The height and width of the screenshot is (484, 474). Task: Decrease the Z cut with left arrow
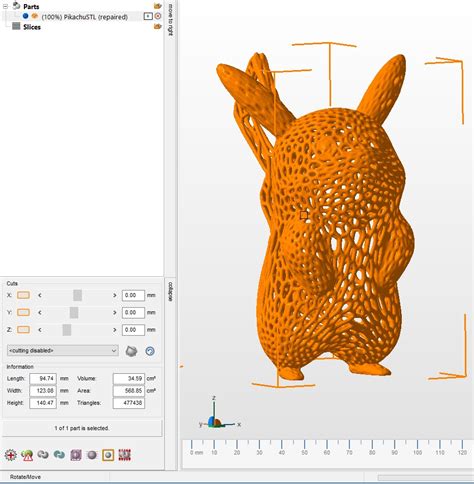click(40, 330)
